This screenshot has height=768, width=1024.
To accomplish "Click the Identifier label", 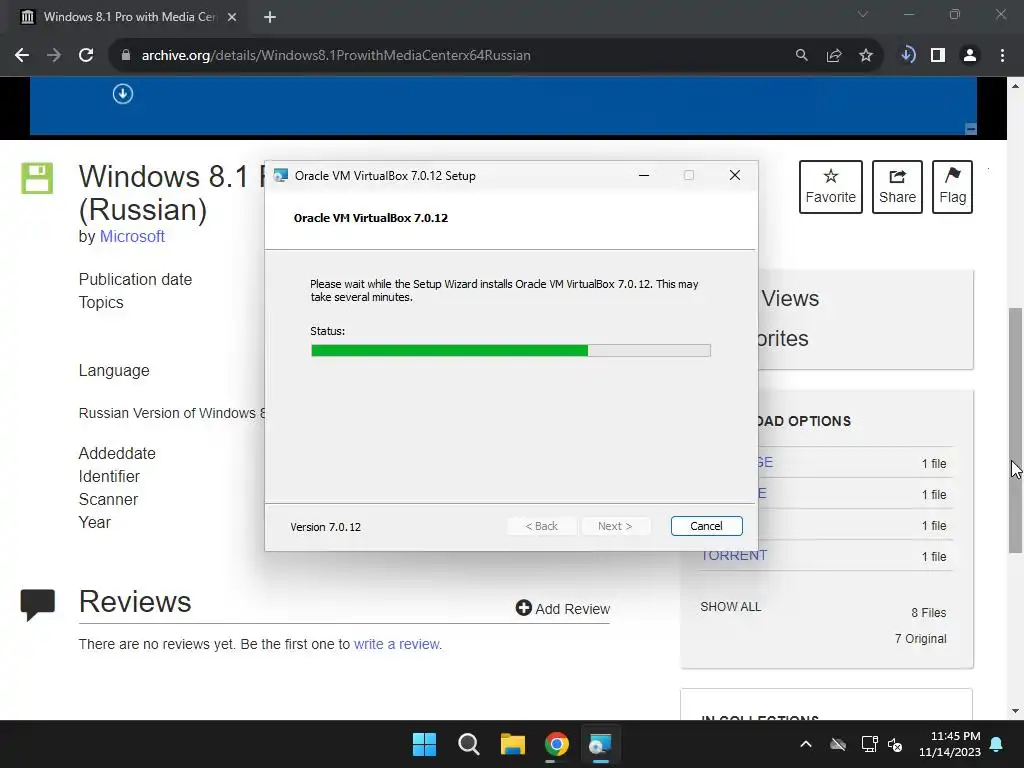I will click(x=109, y=477).
